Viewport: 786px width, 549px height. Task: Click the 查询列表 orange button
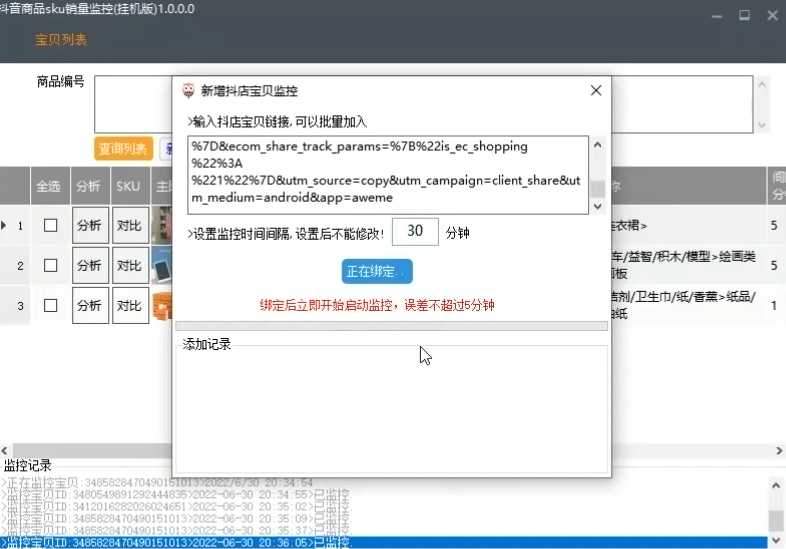123,148
